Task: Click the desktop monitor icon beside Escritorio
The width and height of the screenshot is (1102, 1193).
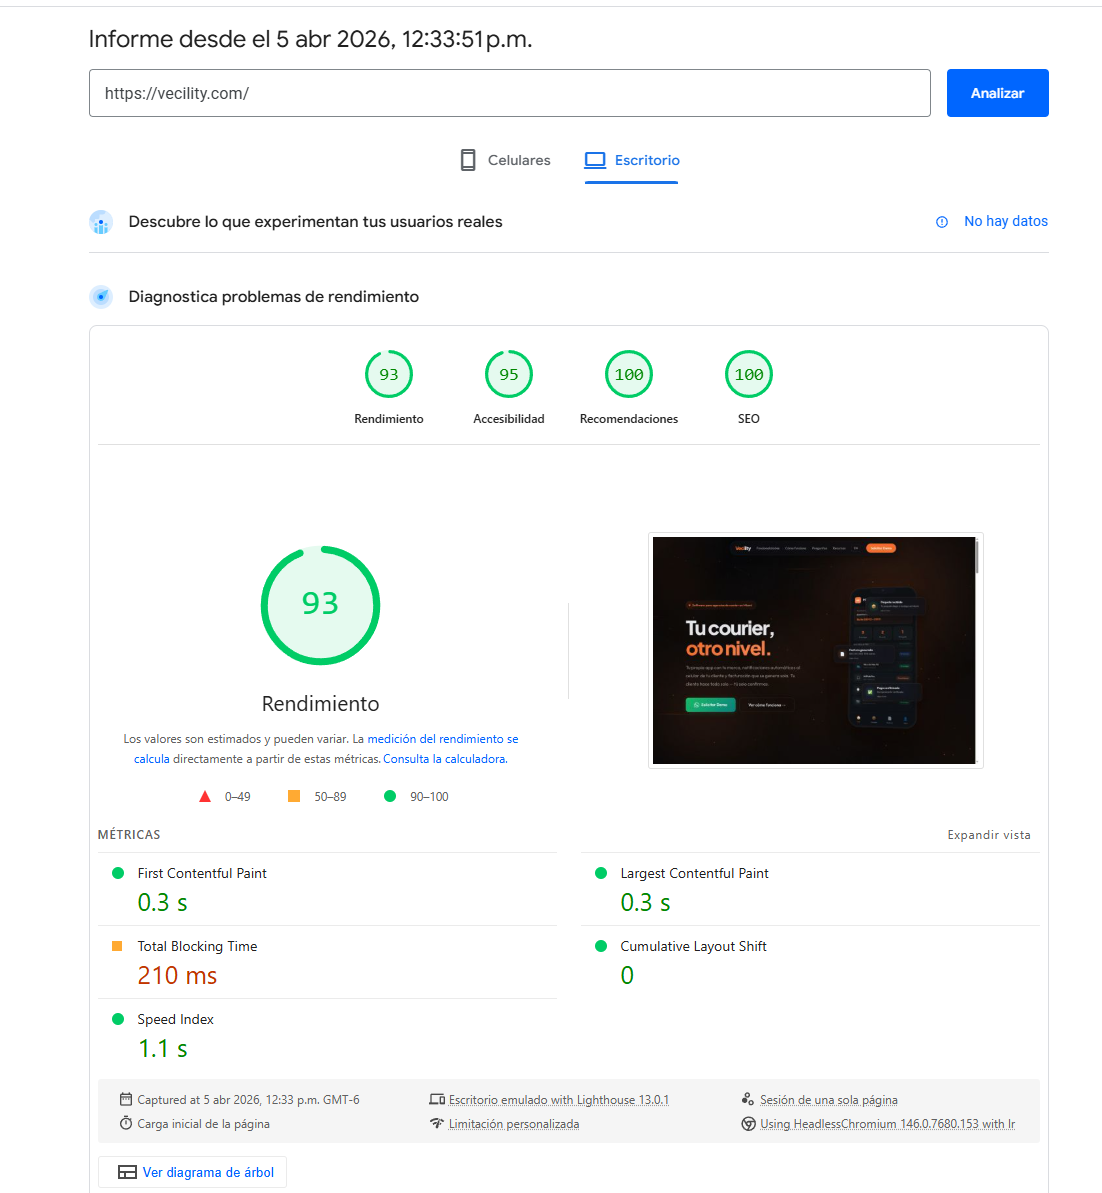Action: 594,161
